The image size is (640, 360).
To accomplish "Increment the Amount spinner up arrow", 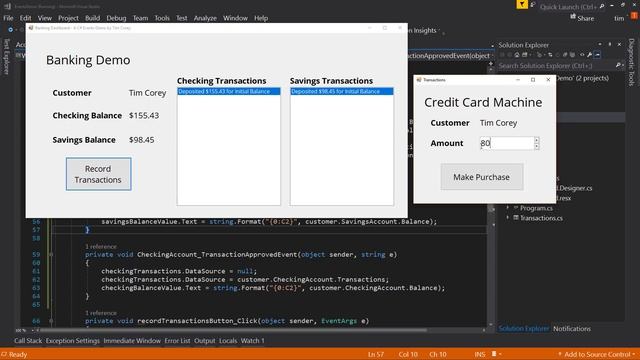I will pyautogui.click(x=536, y=140).
